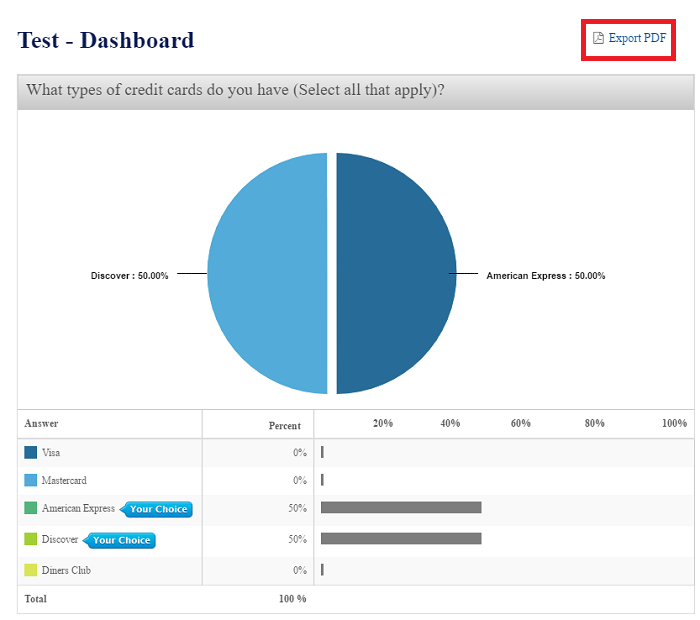700x620 pixels.
Task: Click the 60% axis label
Action: tap(521, 423)
